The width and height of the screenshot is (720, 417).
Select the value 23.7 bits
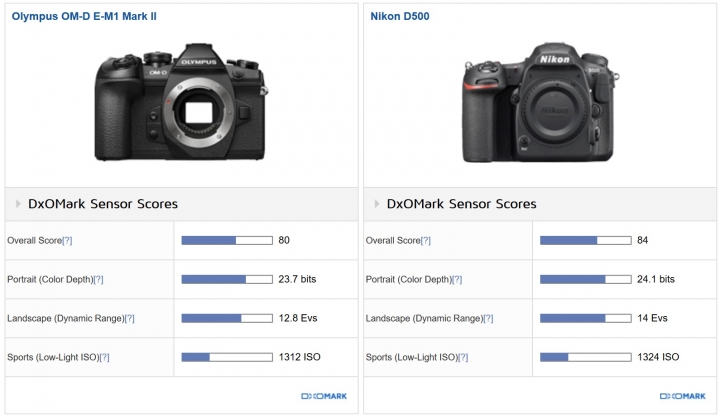click(297, 279)
